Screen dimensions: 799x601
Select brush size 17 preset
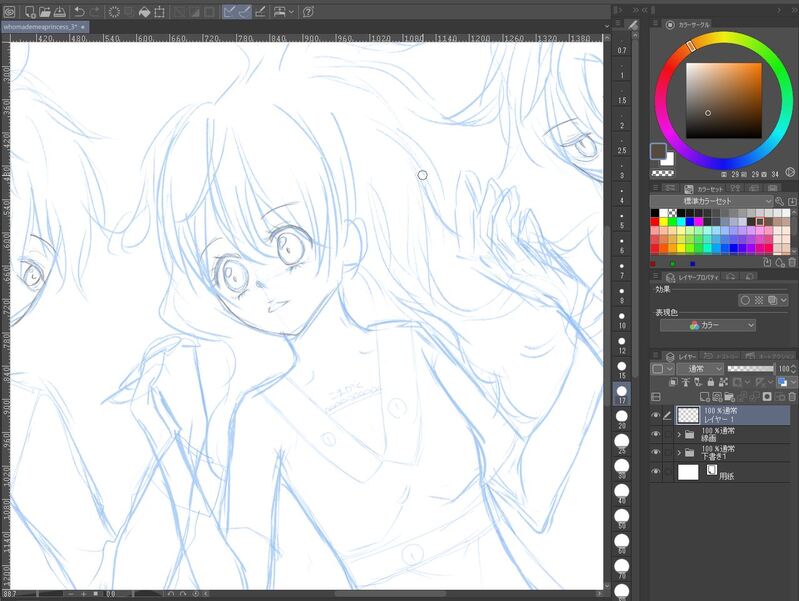(x=622, y=394)
